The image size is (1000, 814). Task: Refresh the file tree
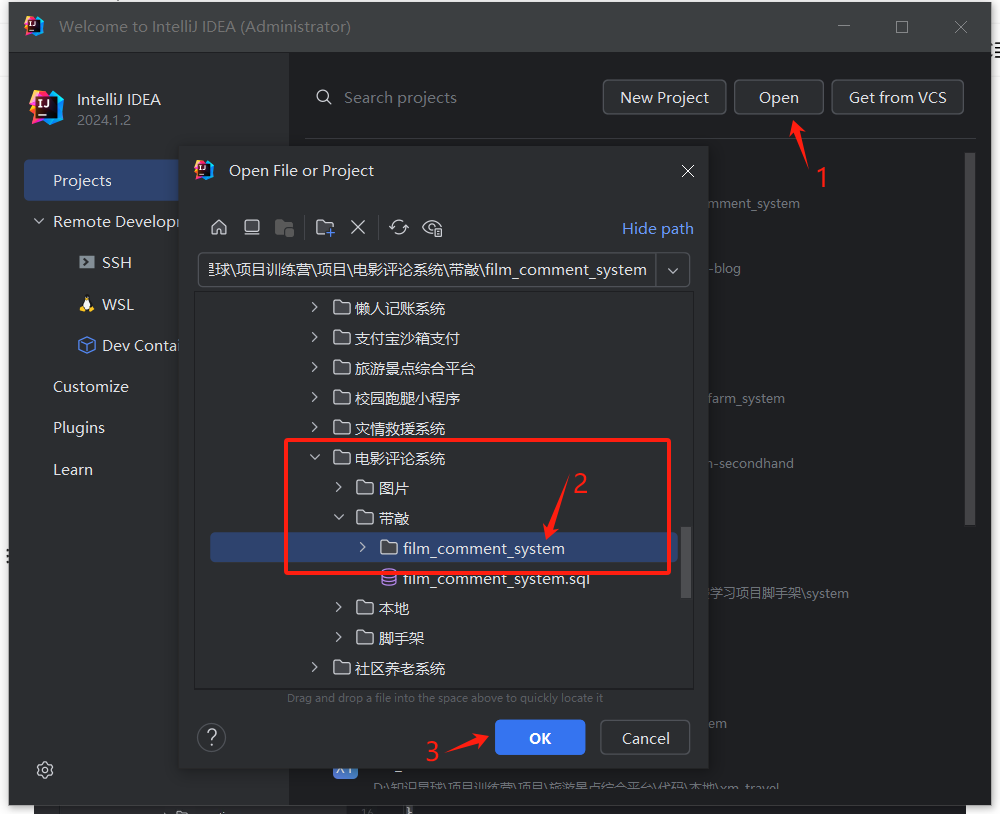pos(399,227)
